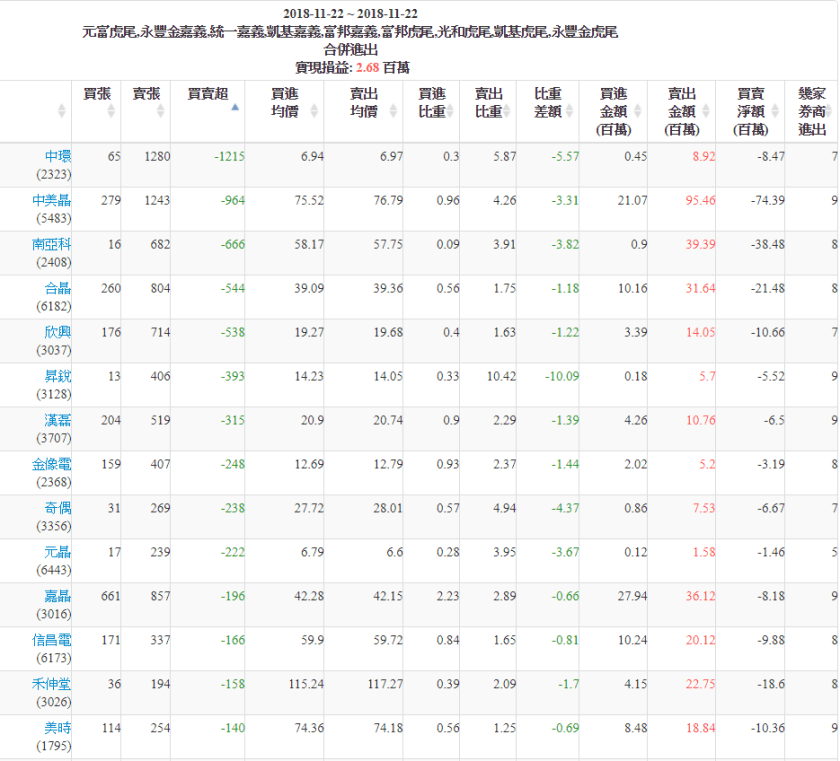Click sort arrows in the 賣張 column header

pyautogui.click(x=160, y=110)
